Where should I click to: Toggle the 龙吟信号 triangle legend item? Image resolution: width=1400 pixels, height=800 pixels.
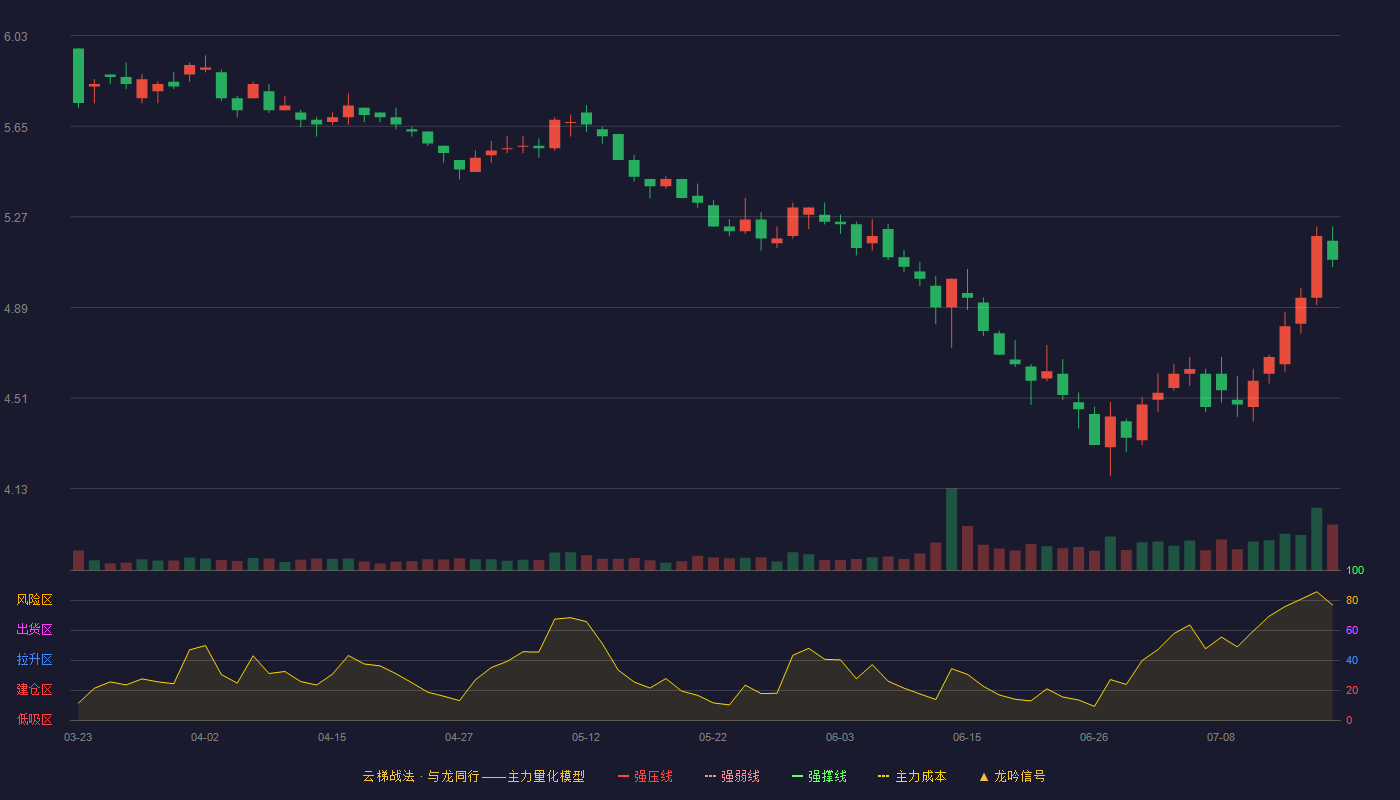pyautogui.click(x=1012, y=776)
